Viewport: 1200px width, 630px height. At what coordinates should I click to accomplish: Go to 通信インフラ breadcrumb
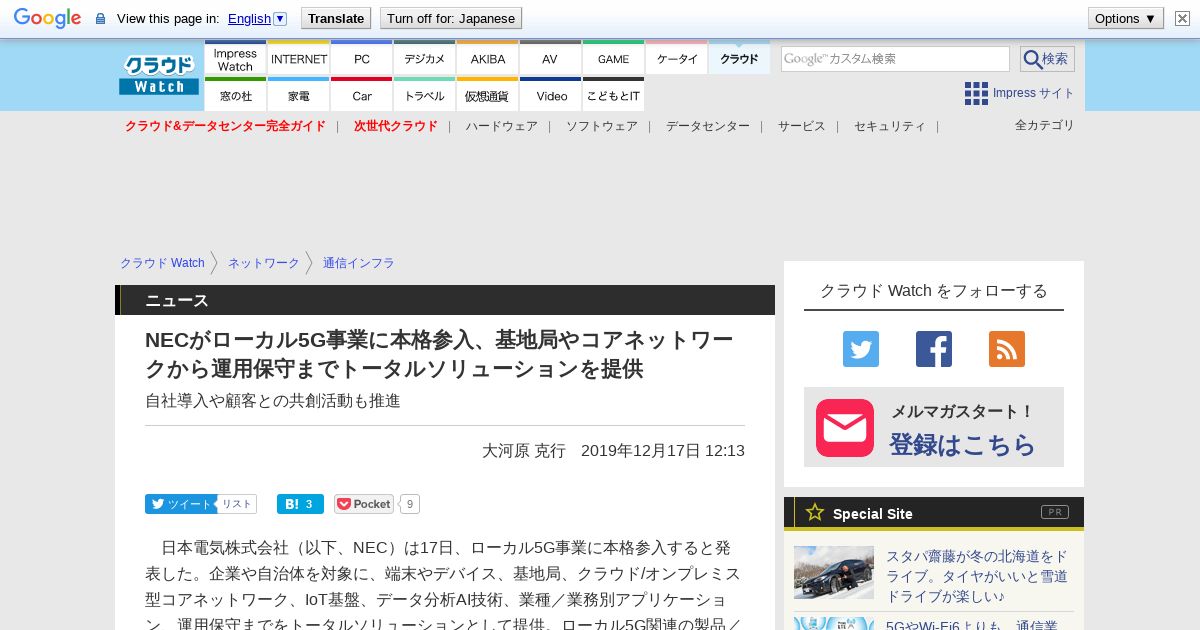358,263
